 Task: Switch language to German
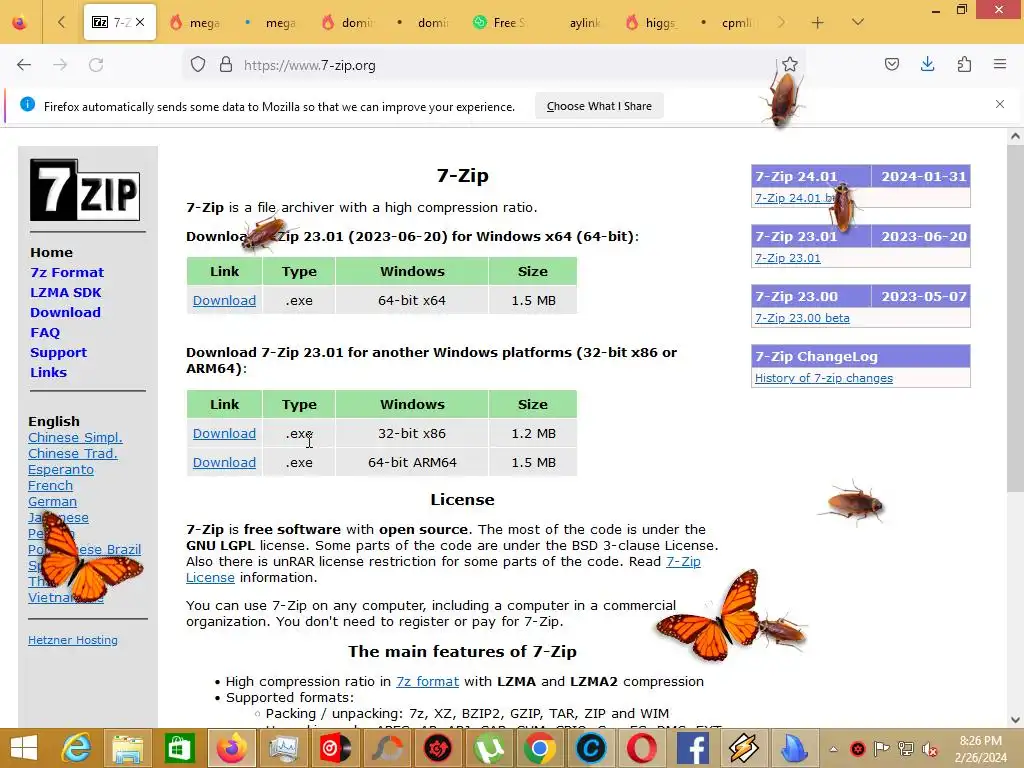coord(52,502)
